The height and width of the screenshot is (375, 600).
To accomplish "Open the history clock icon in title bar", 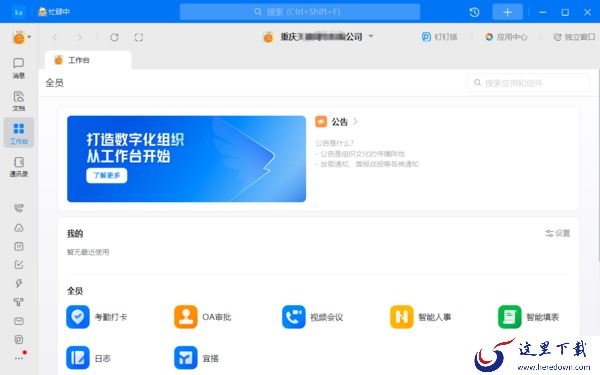I will click(x=474, y=12).
